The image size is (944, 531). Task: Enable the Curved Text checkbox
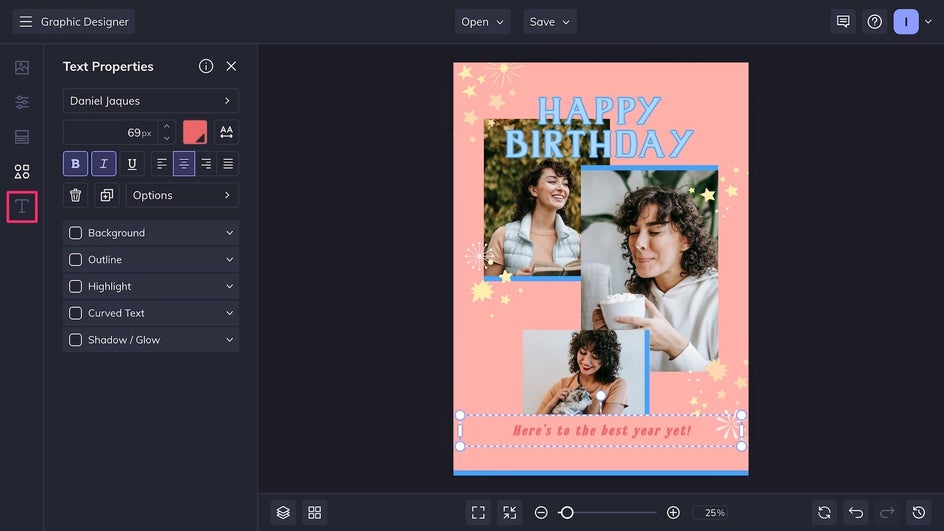coord(75,313)
